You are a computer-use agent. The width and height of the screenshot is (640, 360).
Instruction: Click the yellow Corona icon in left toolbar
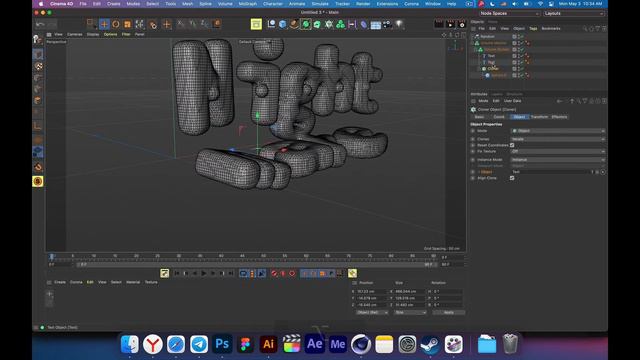click(38, 181)
